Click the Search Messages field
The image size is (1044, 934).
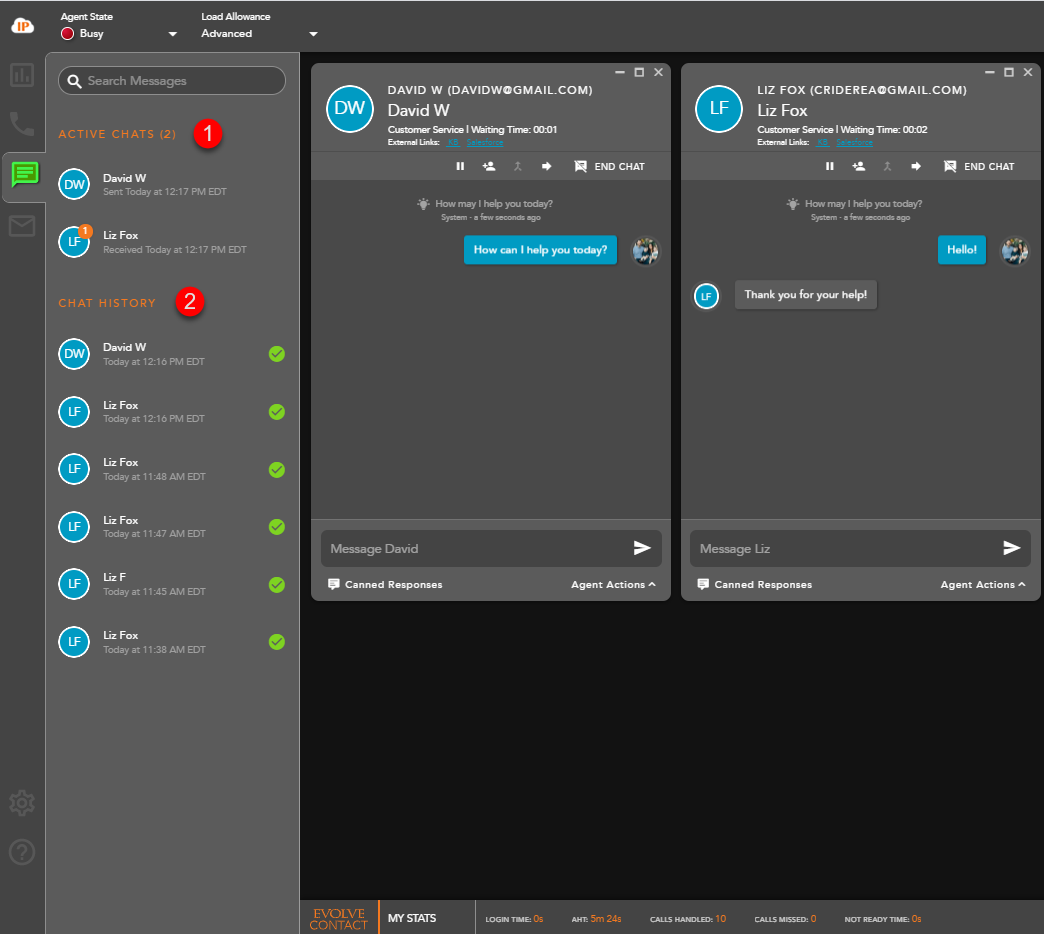[172, 81]
